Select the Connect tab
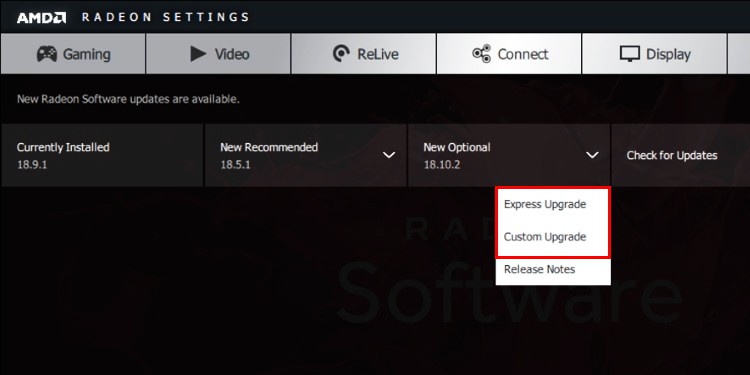 [509, 54]
